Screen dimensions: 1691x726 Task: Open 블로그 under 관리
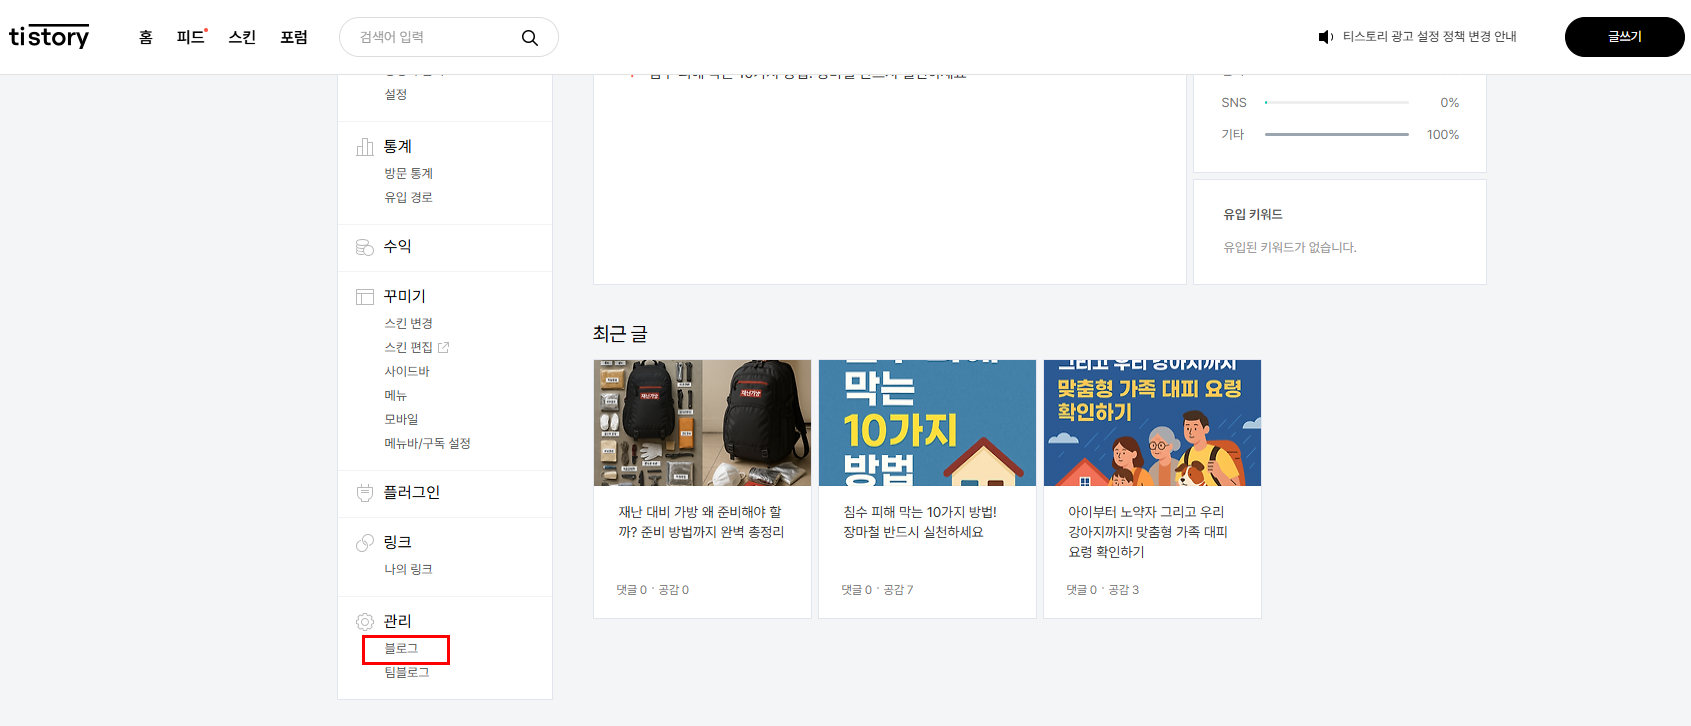tap(402, 649)
